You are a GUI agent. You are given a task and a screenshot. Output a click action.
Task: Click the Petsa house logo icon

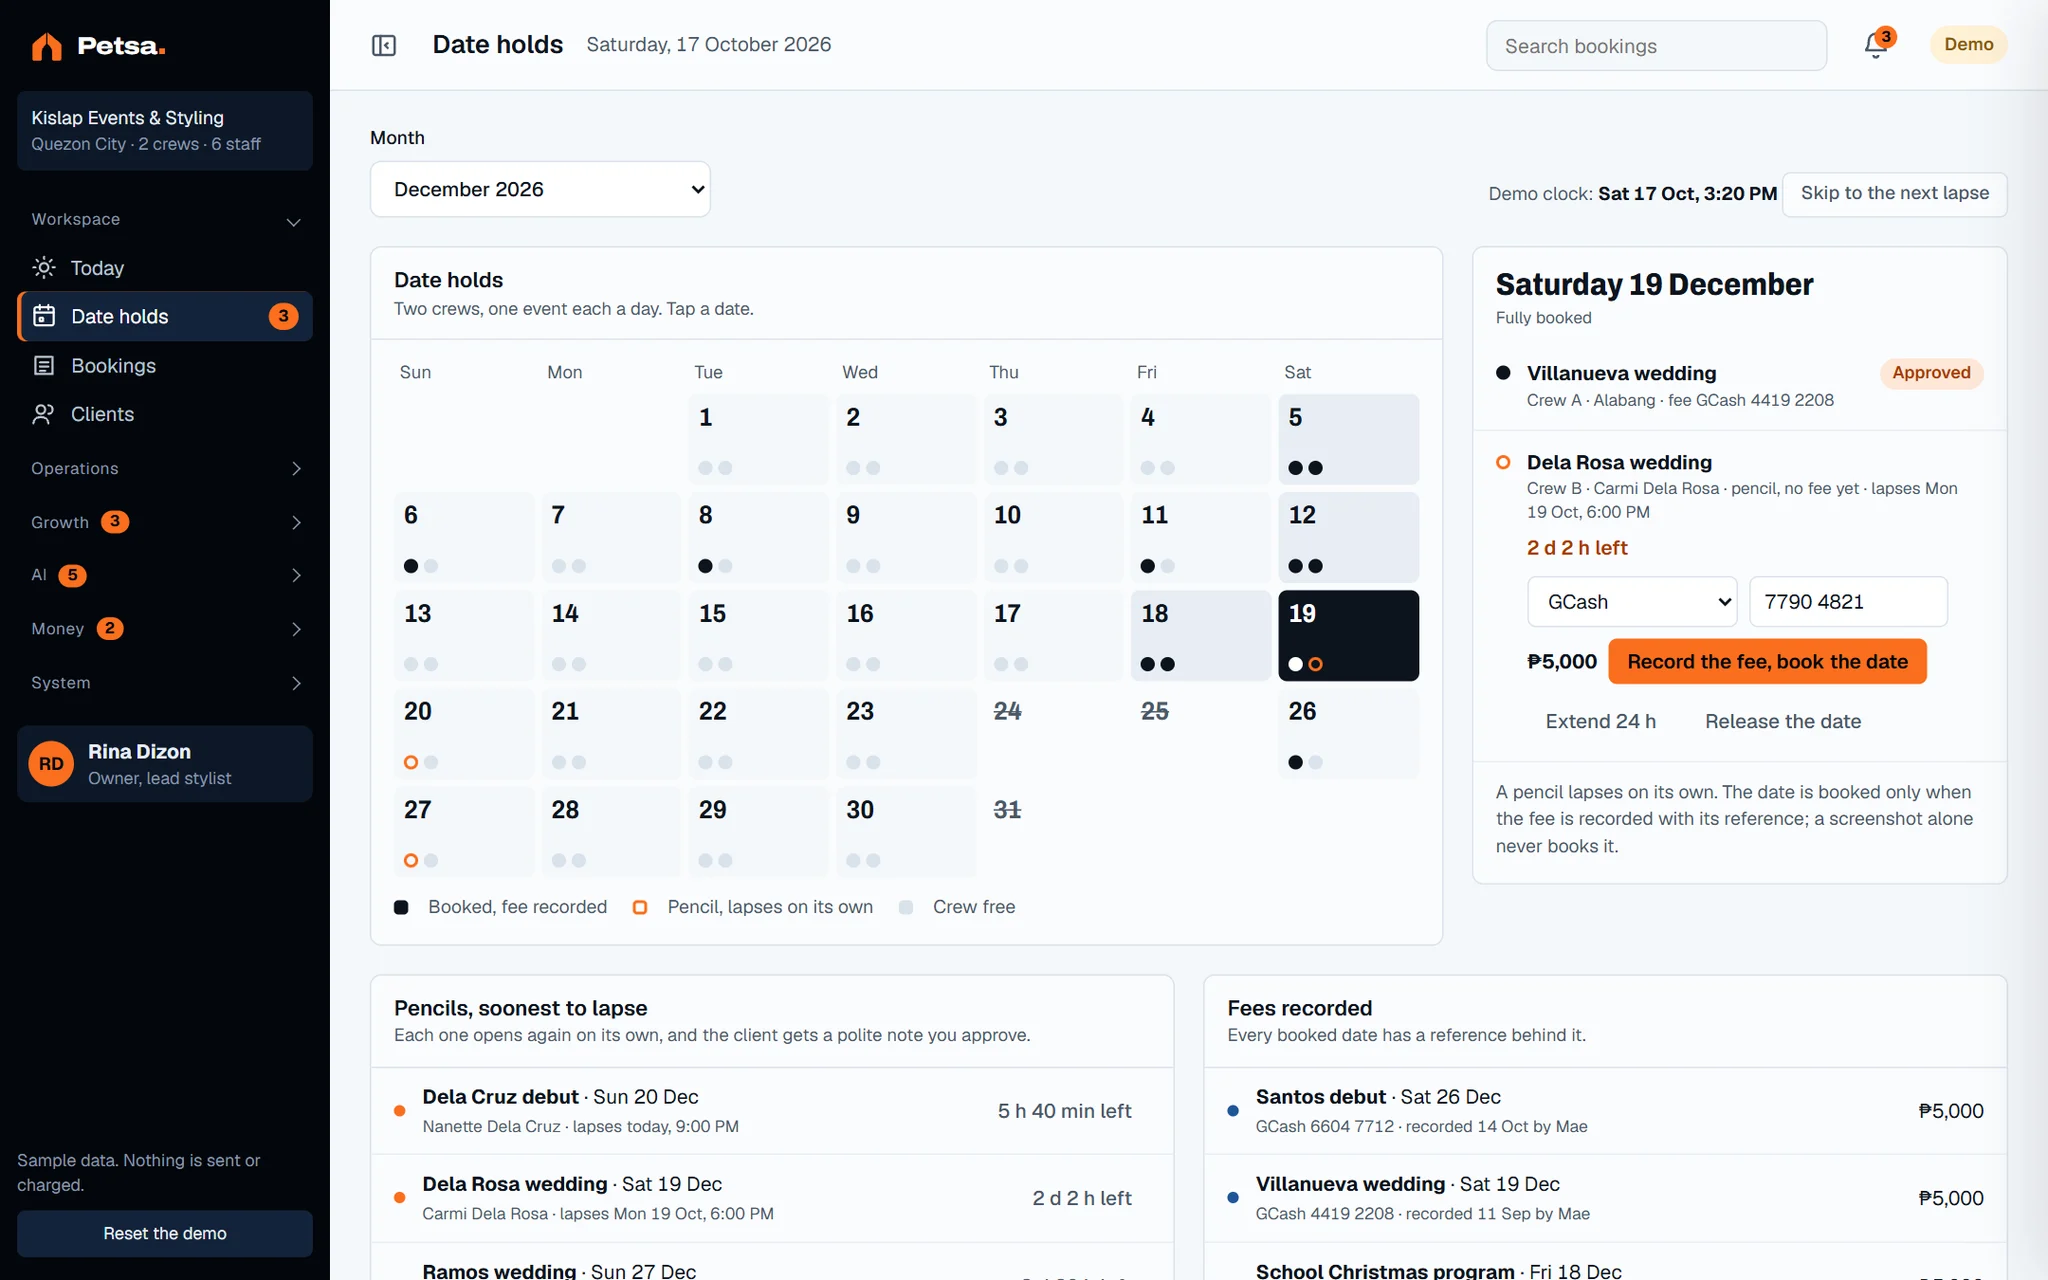point(46,46)
